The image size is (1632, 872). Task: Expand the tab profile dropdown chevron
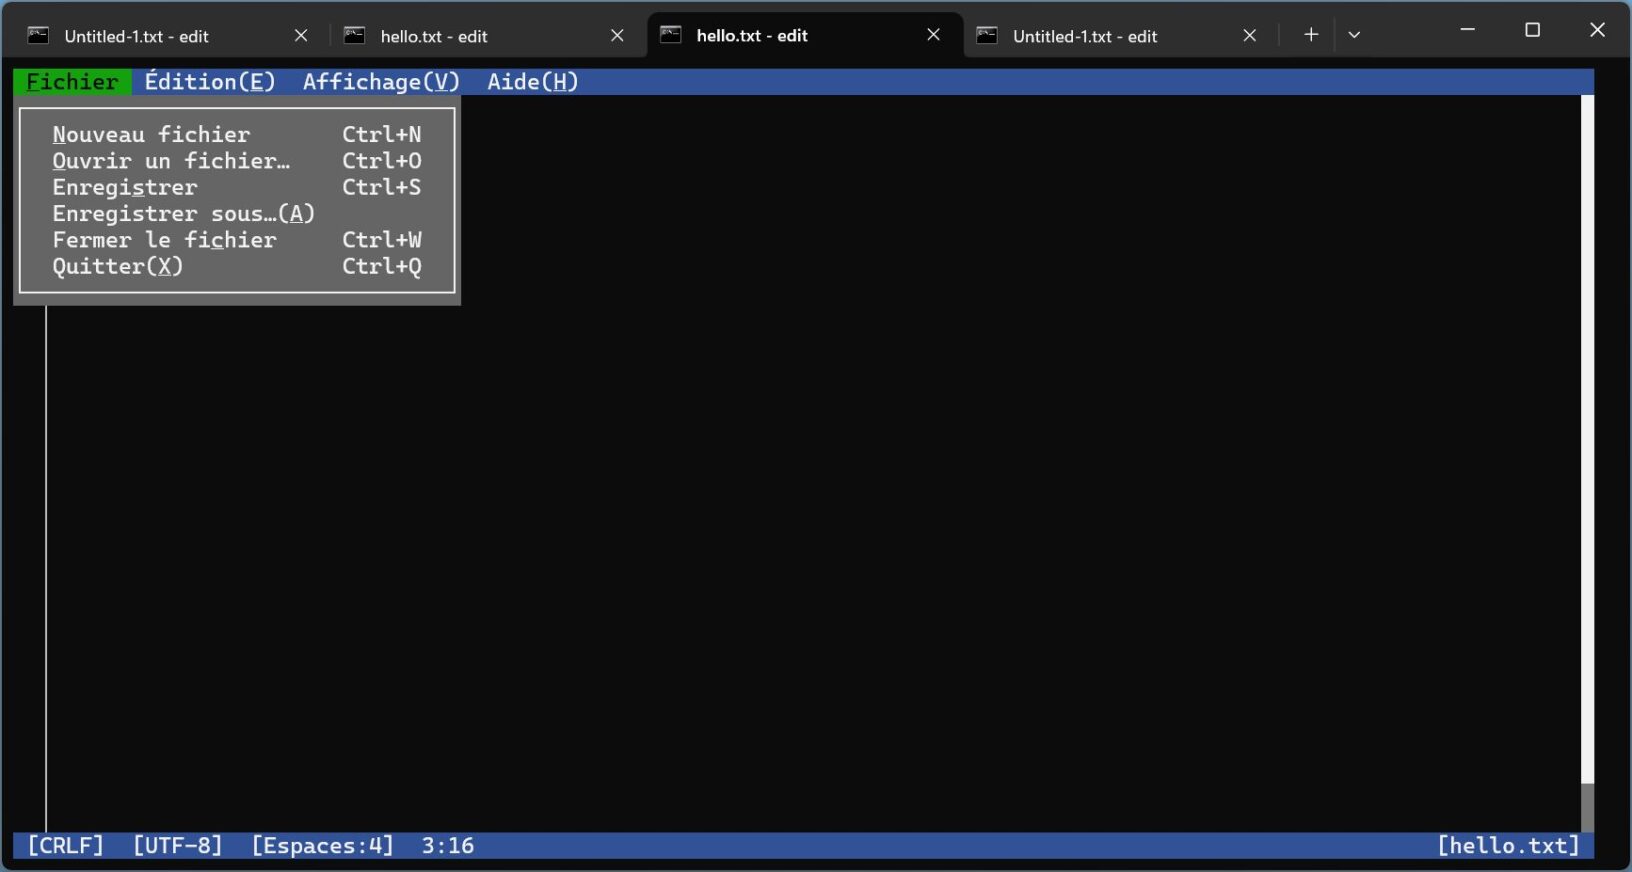[1354, 35]
